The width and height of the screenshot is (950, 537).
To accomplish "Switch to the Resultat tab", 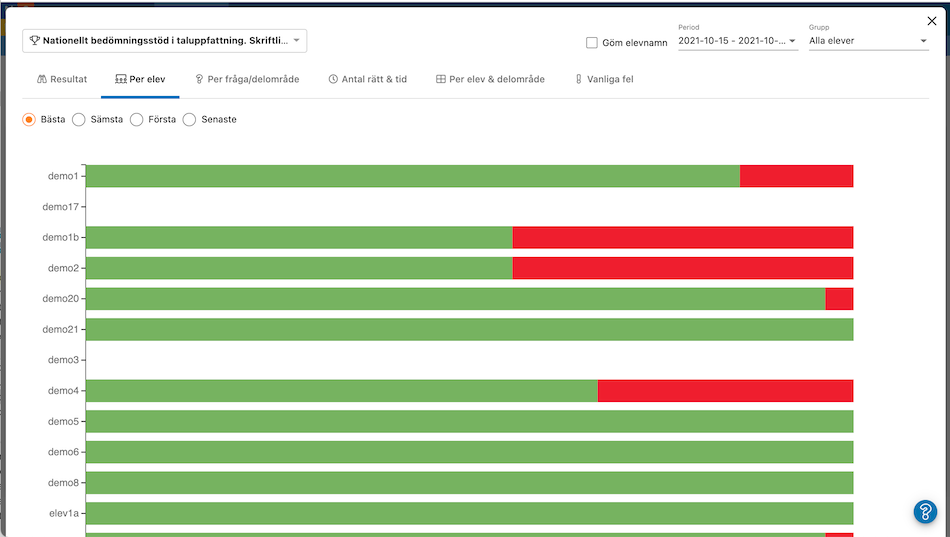I will click(62, 79).
